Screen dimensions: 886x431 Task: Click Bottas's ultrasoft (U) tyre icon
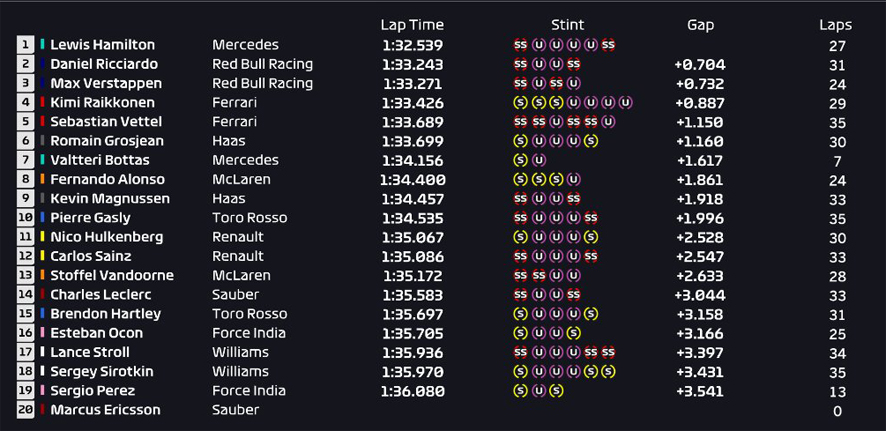tap(538, 160)
